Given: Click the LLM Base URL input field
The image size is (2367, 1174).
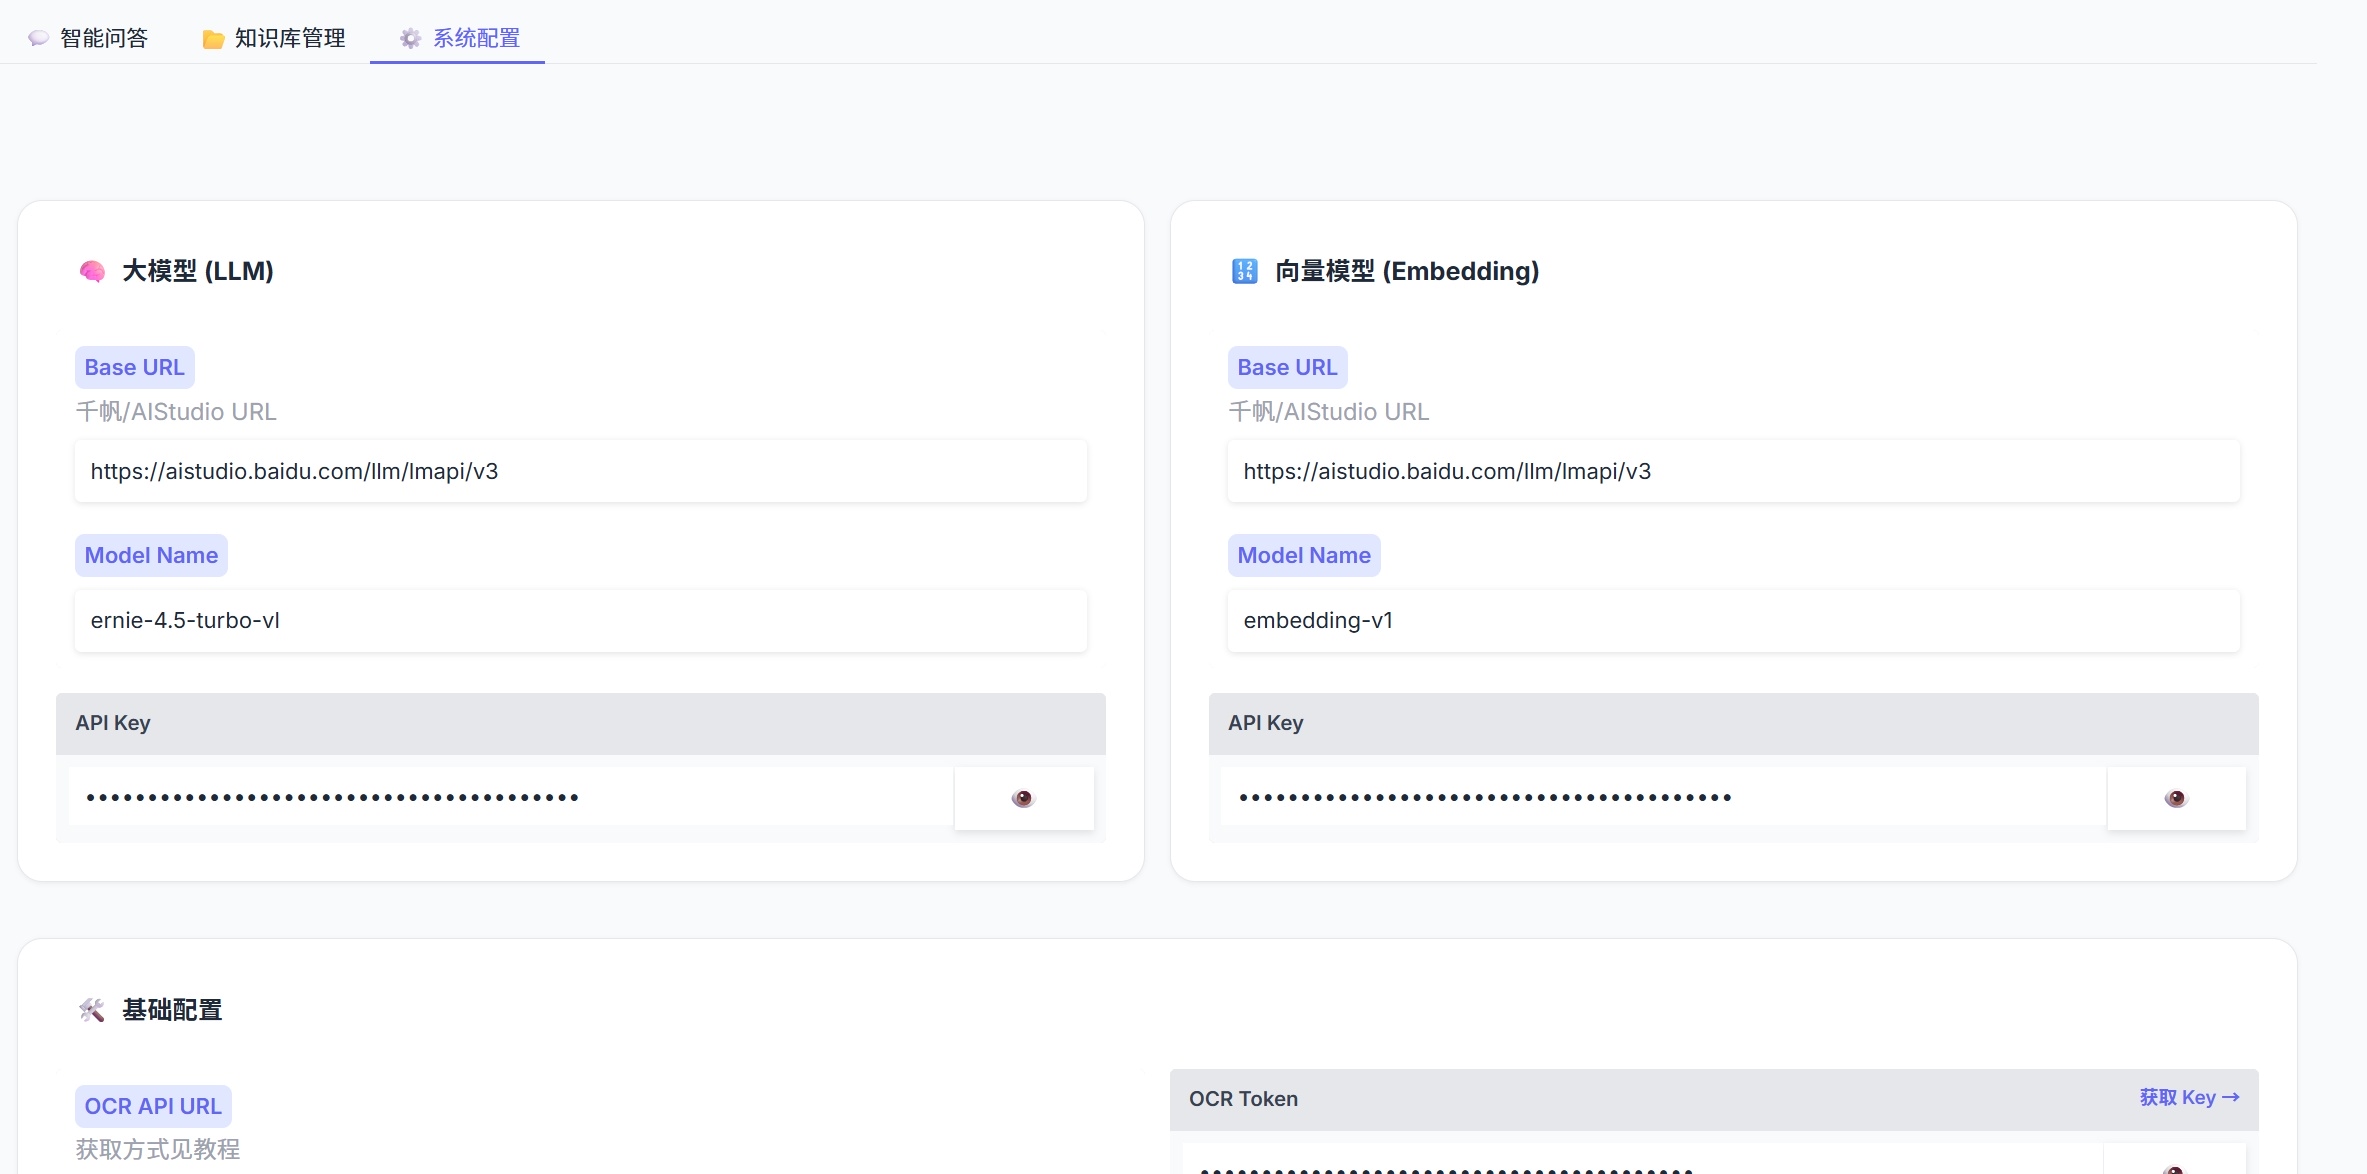Looking at the screenshot, I should click(580, 471).
